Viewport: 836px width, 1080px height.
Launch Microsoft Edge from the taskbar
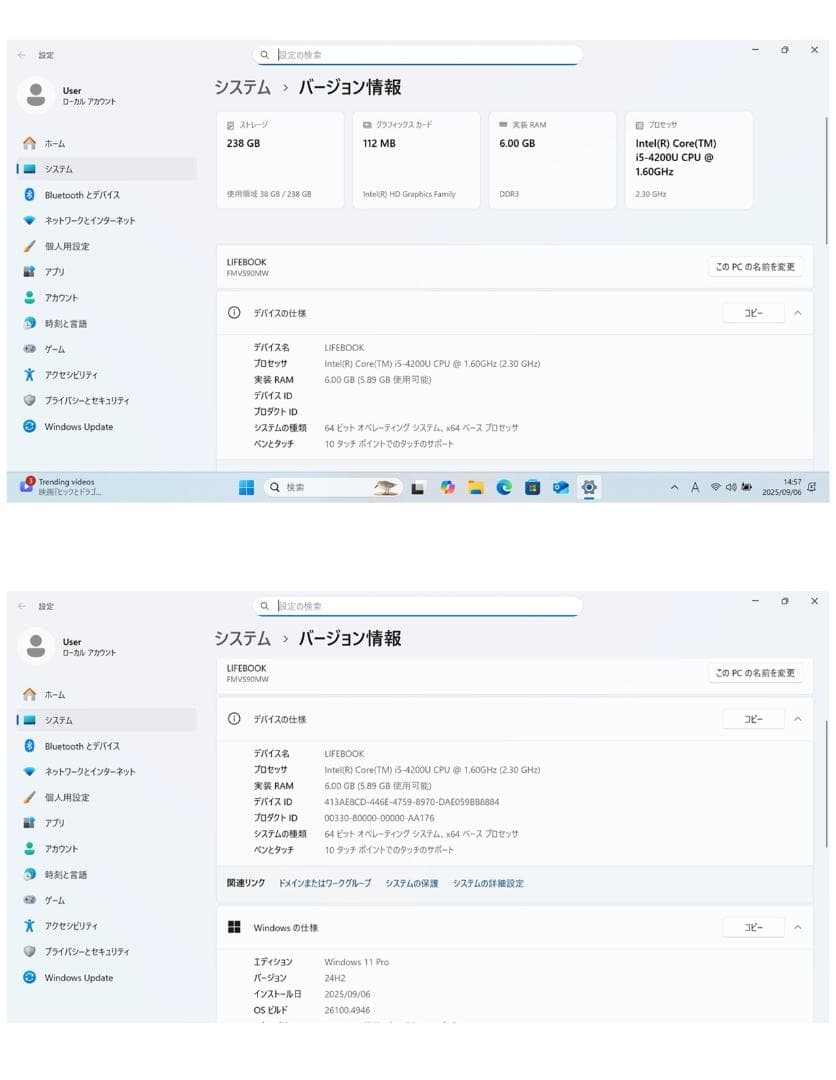click(504, 487)
